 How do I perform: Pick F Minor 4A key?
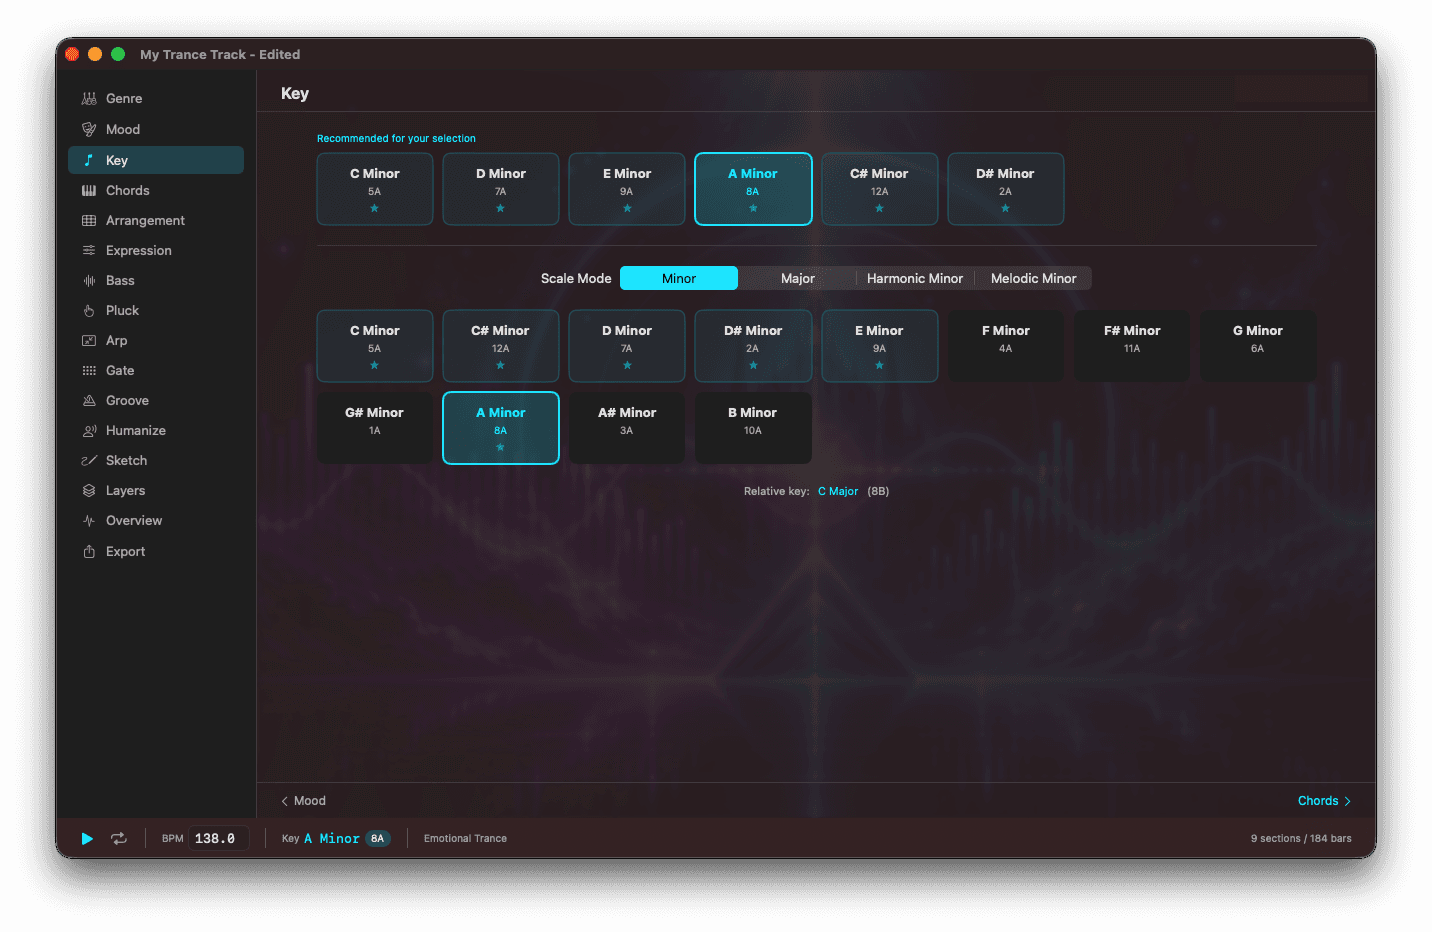coord(1005,346)
